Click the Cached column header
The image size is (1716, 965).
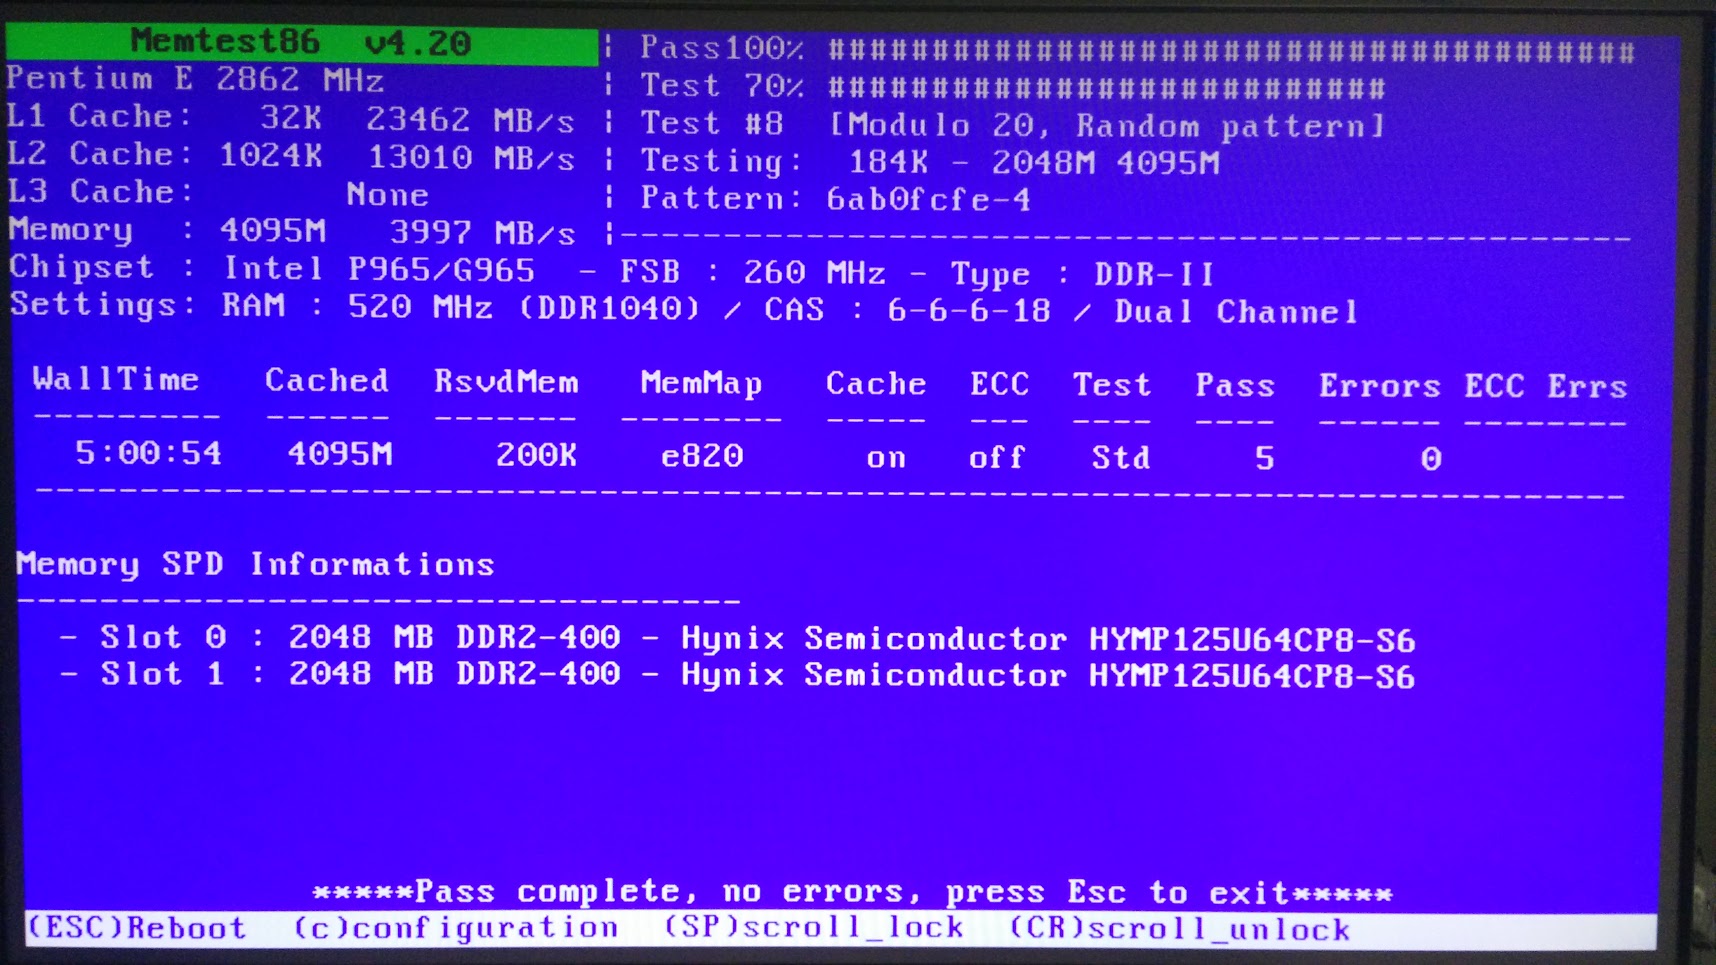point(327,381)
